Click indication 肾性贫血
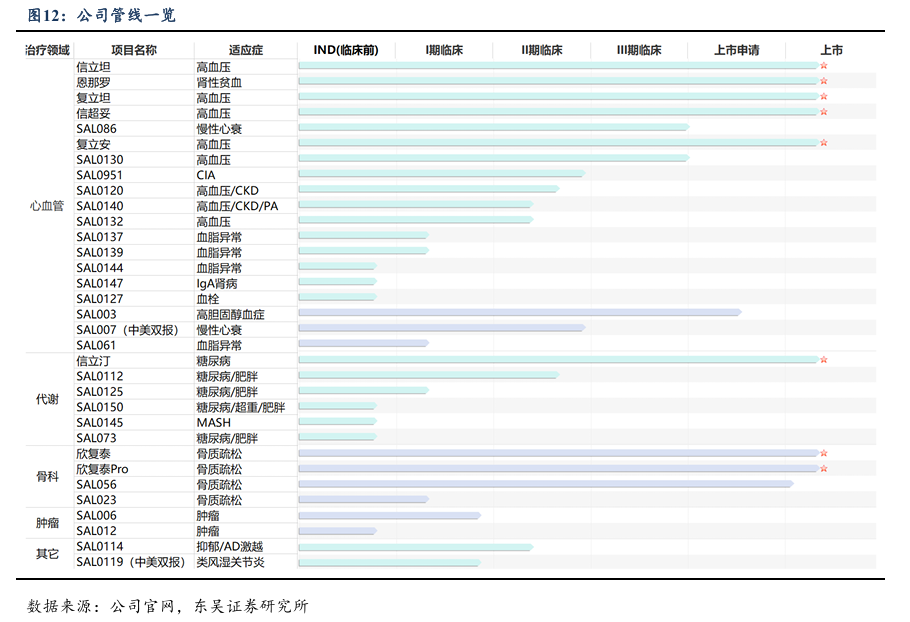The height and width of the screenshot is (622, 910). coord(219,82)
